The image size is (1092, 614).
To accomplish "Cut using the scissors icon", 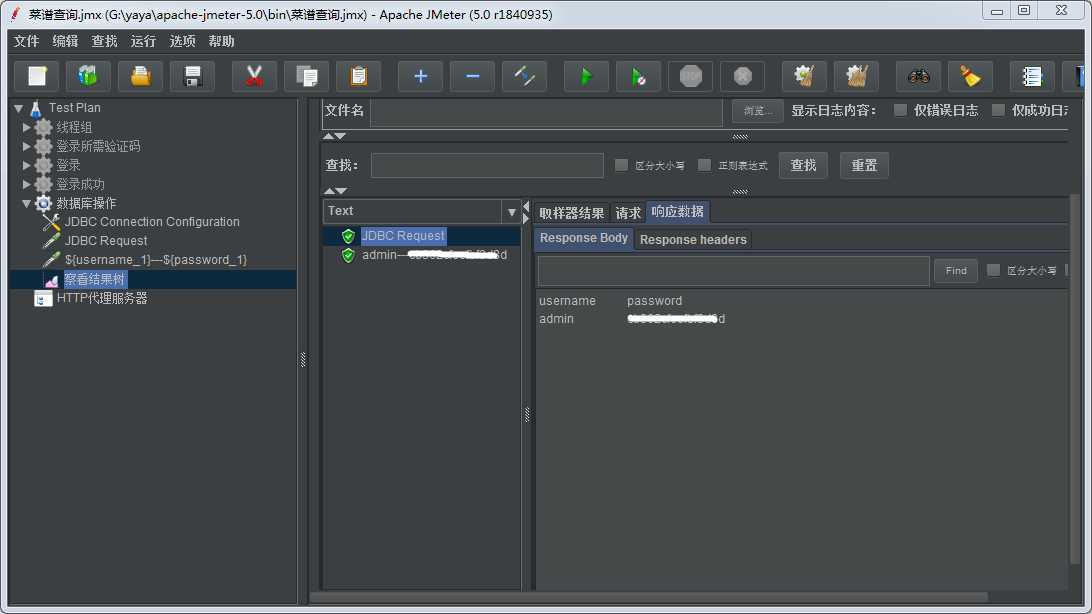I will click(254, 76).
